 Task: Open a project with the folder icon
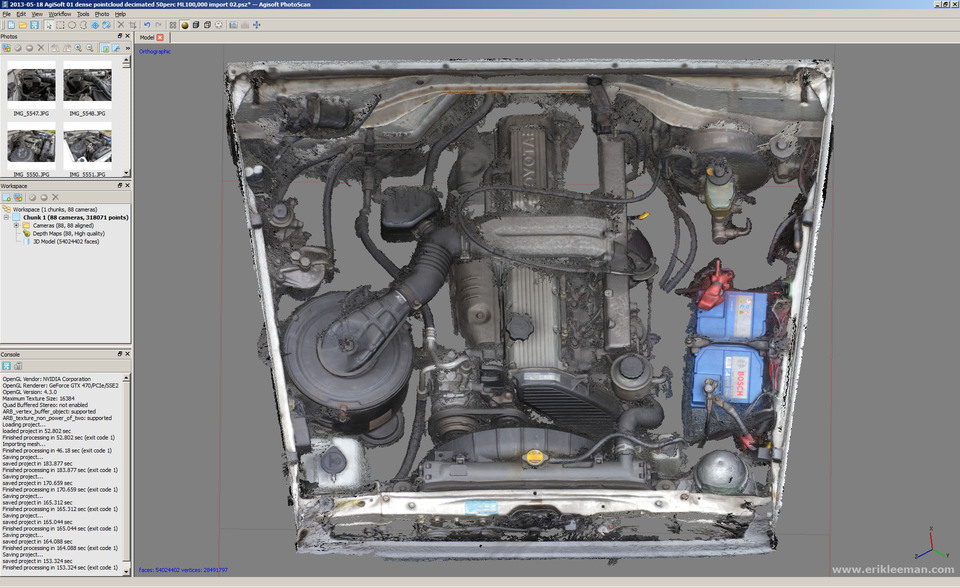[x=22, y=25]
